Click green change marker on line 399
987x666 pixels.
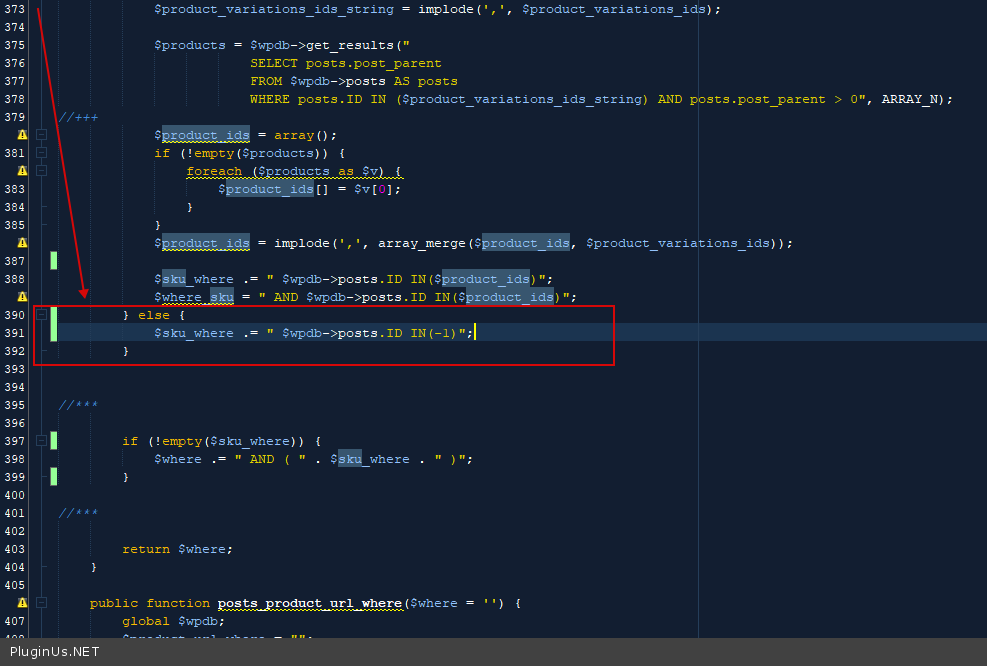(x=54, y=477)
